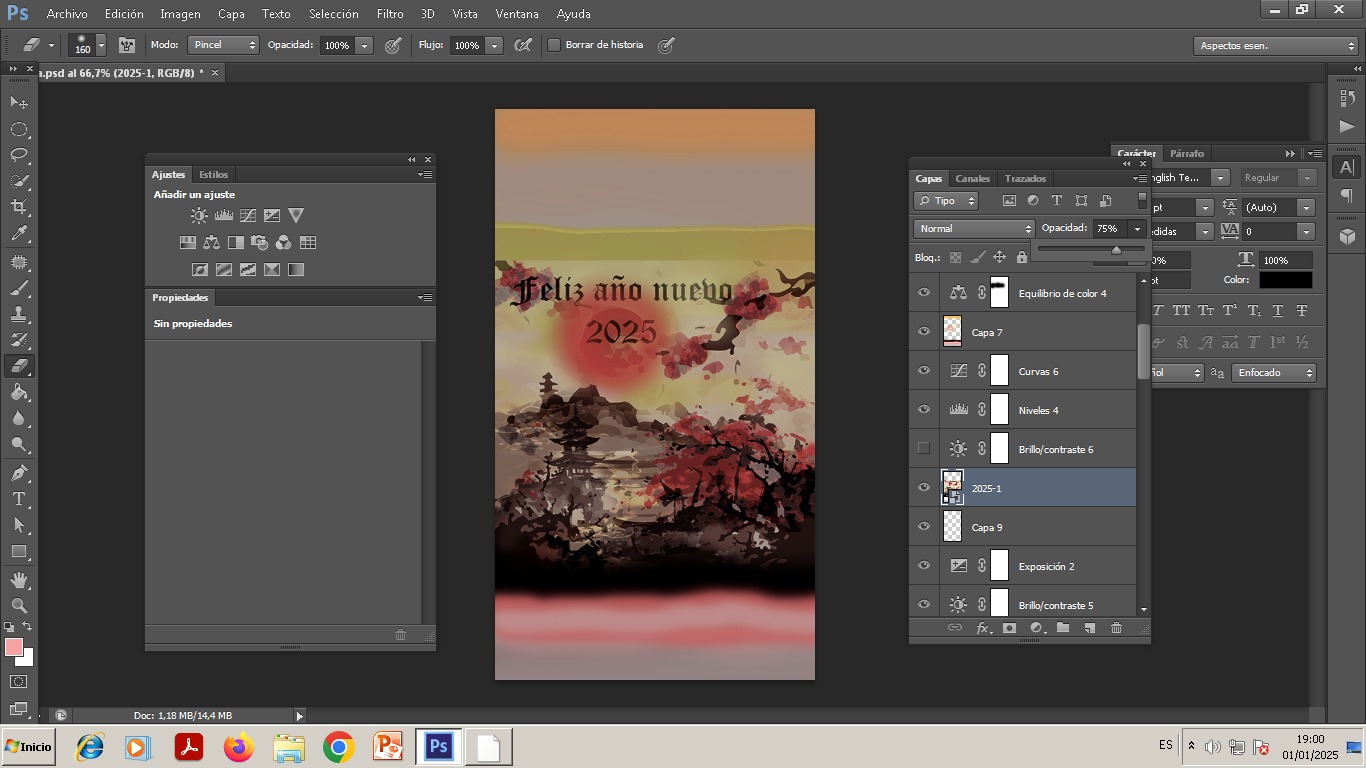Viewport: 1366px width, 768px height.
Task: Click the text Color swatch in Carácter
Action: pyautogui.click(x=1285, y=280)
